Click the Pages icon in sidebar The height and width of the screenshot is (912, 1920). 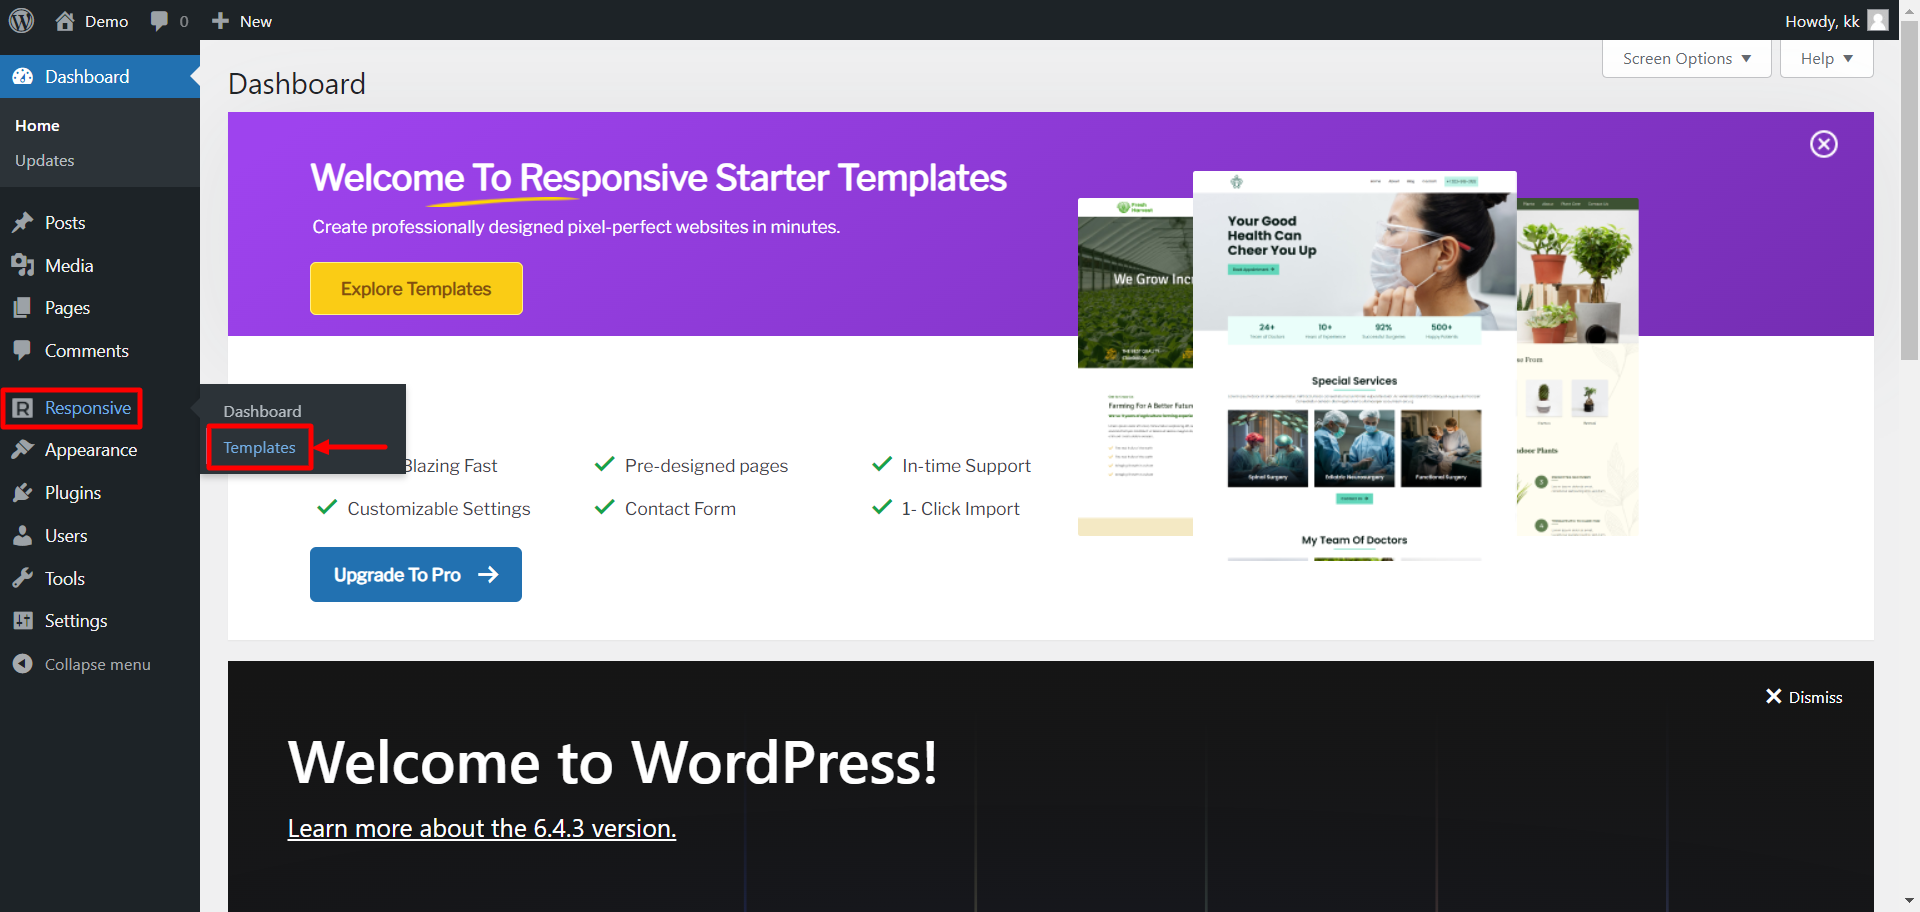click(23, 308)
